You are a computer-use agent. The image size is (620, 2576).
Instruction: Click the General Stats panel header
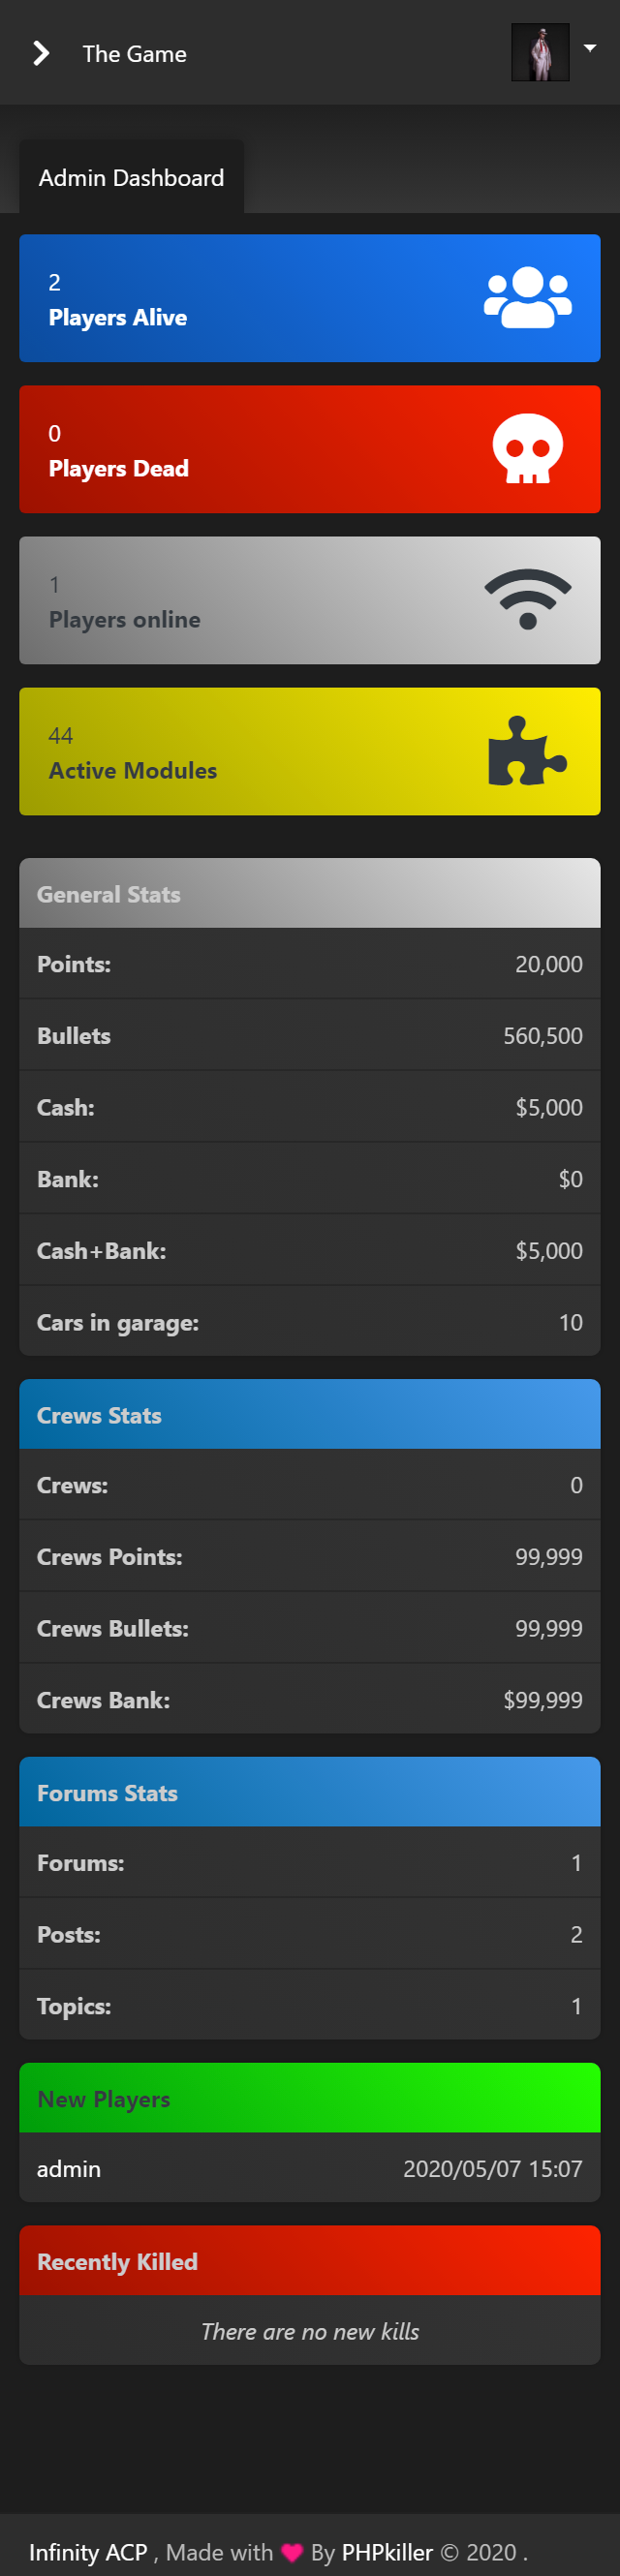point(310,894)
